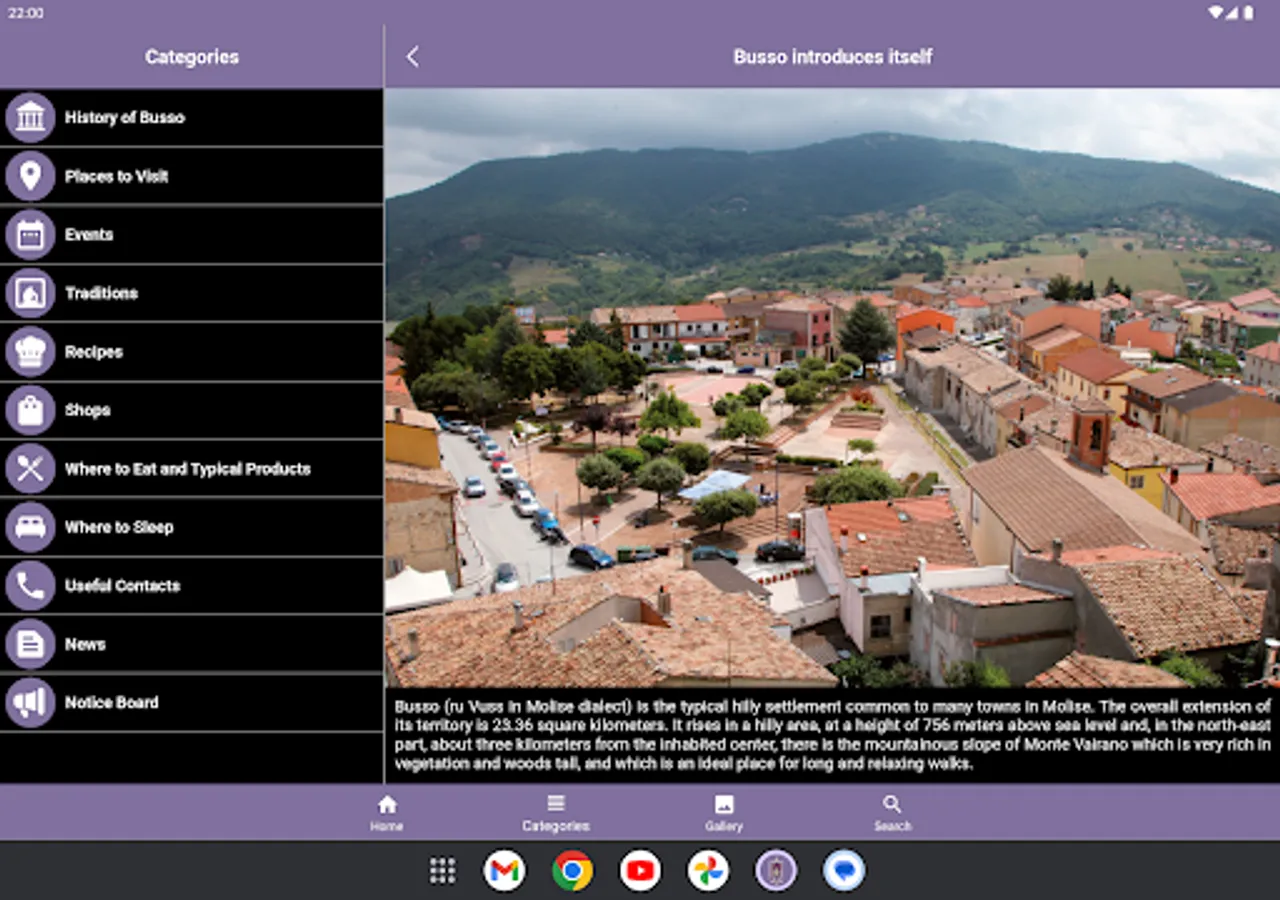Open the Search tab
This screenshot has height=900, width=1280.
[892, 813]
